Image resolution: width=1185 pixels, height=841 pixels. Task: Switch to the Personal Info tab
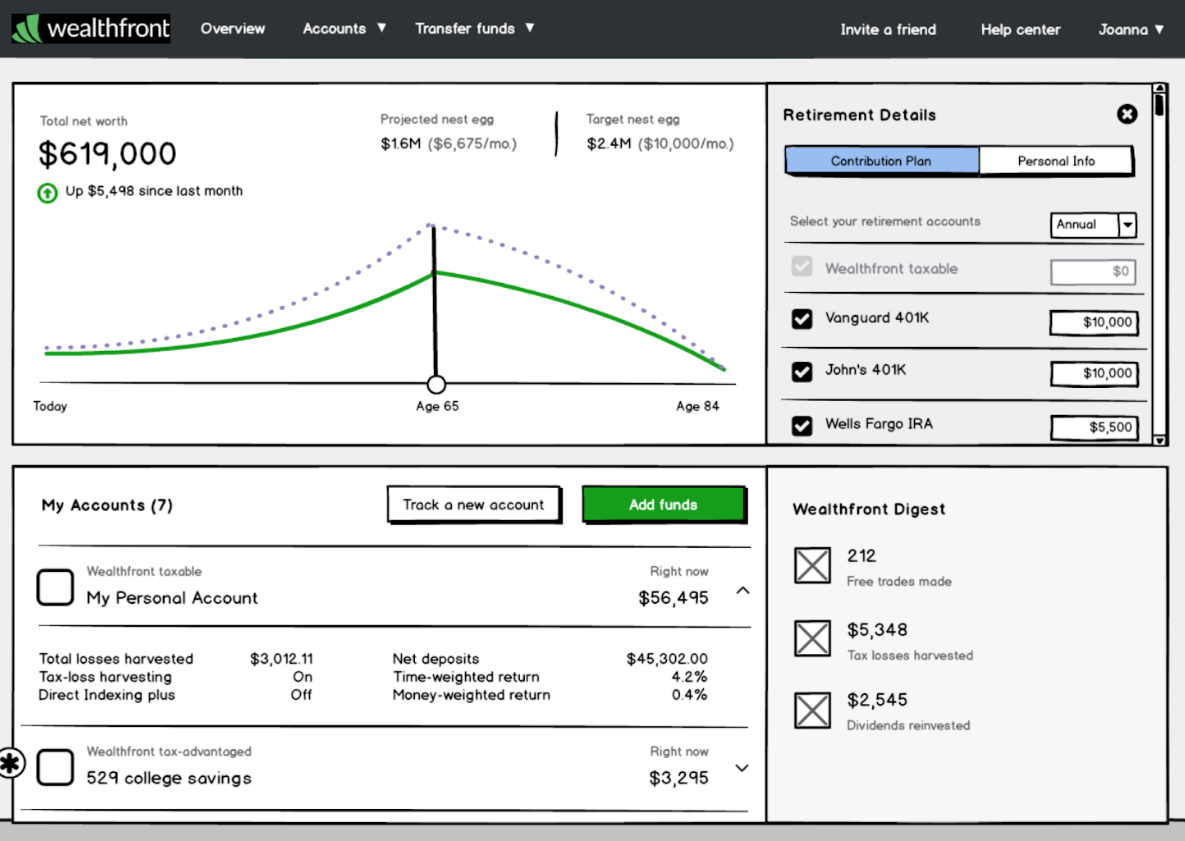click(x=1056, y=161)
